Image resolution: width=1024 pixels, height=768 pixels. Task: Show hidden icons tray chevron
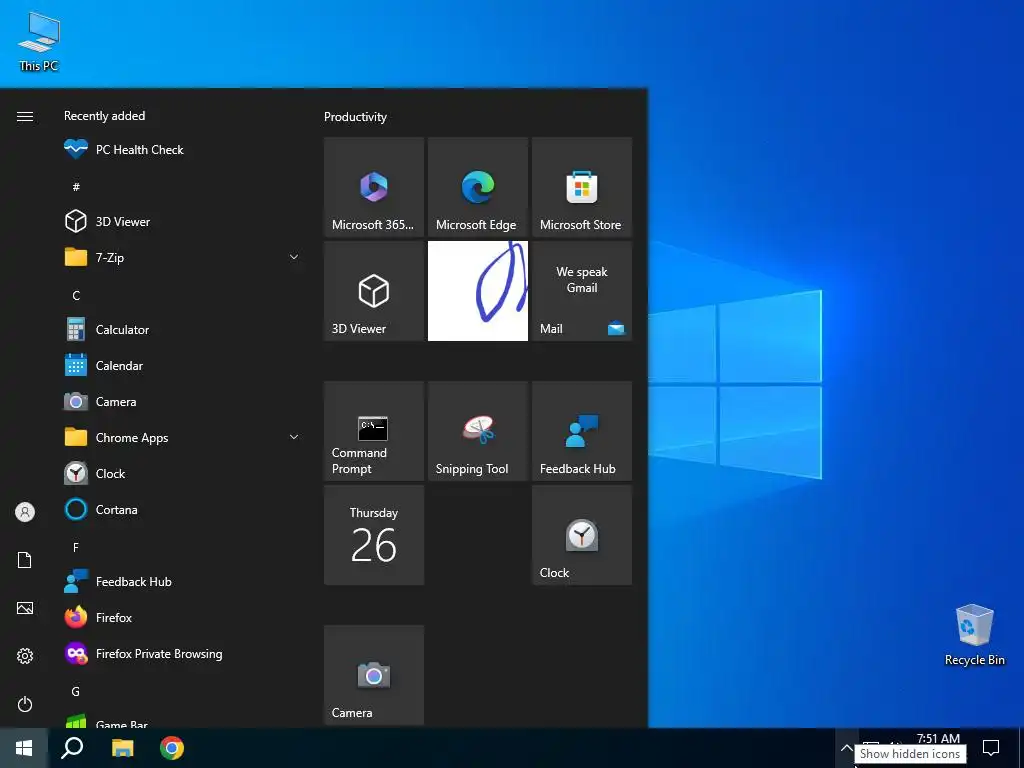click(x=846, y=748)
